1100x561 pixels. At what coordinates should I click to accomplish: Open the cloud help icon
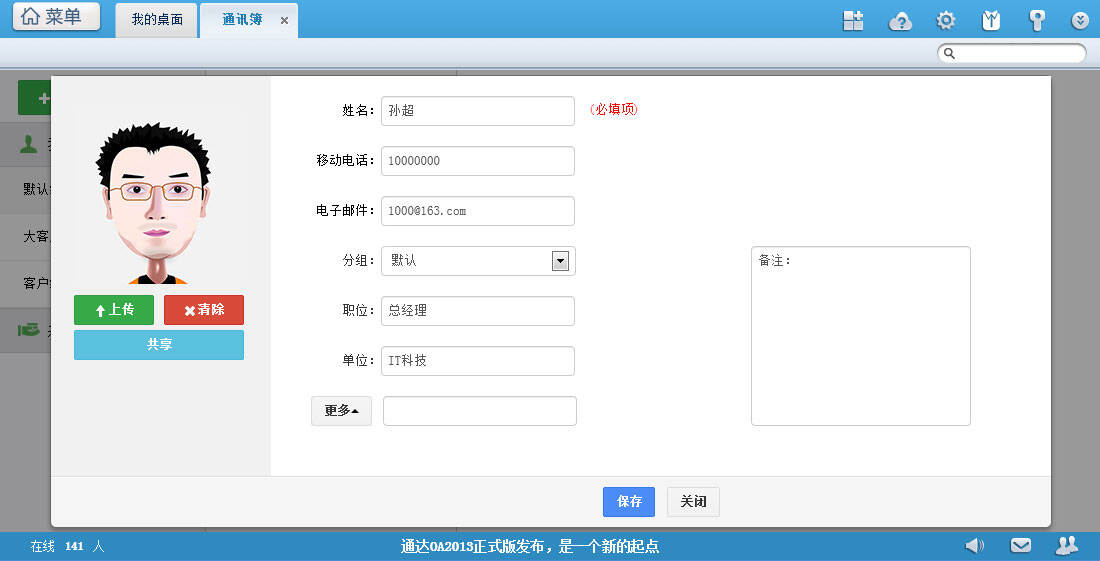tap(900, 21)
